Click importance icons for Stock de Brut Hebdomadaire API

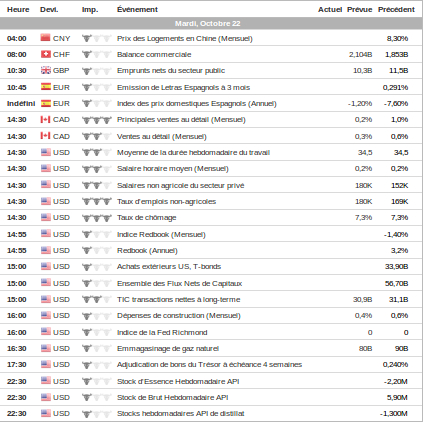point(97,398)
